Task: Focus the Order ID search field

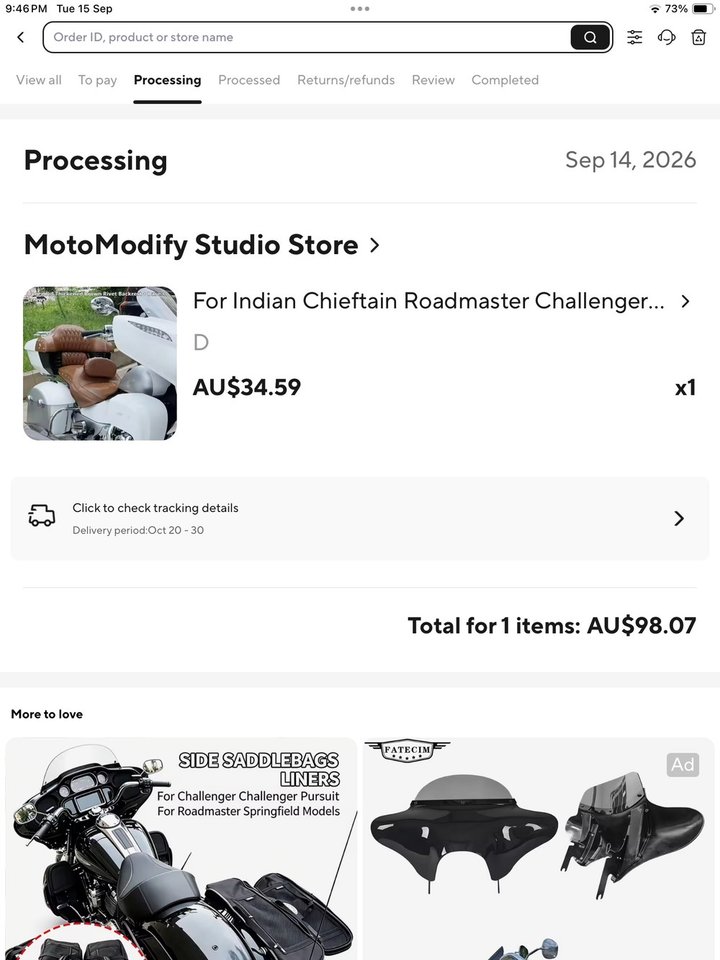Action: point(306,37)
